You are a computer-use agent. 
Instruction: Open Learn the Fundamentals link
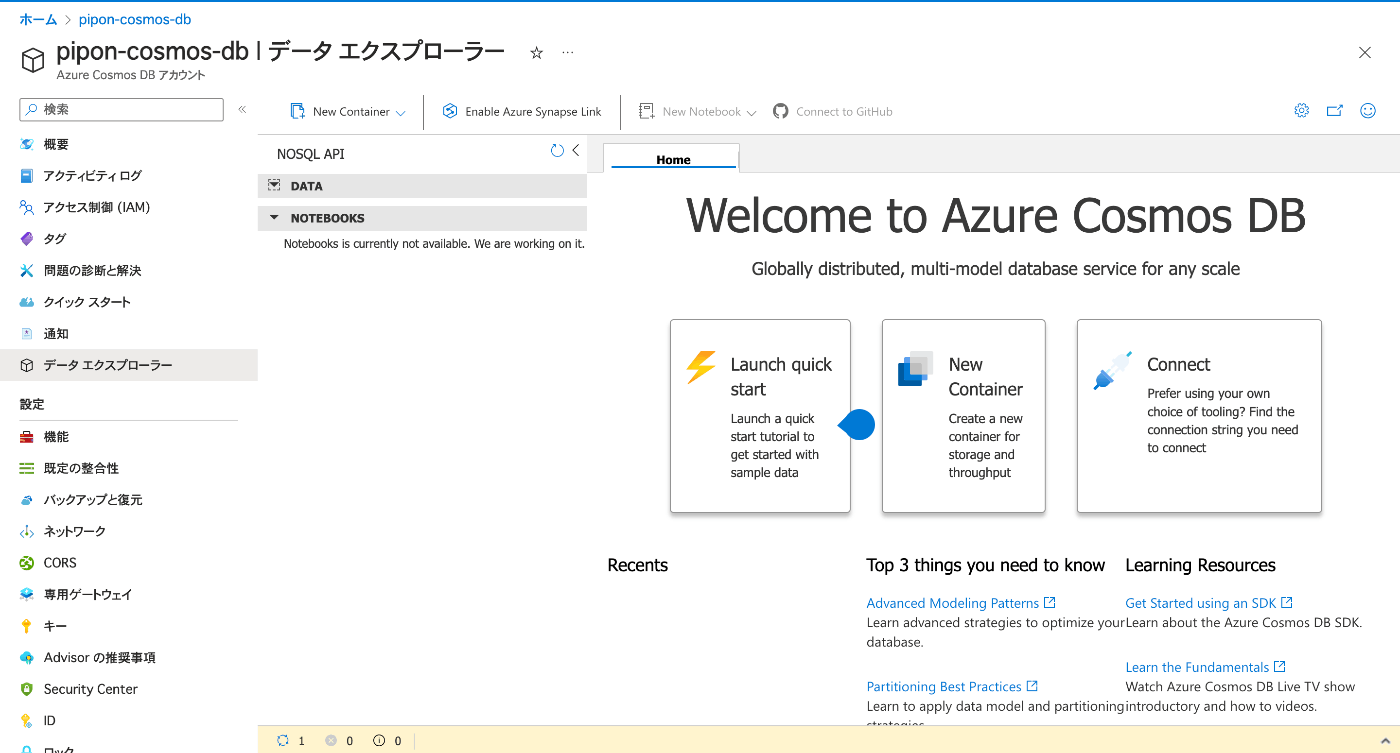click(1205, 667)
